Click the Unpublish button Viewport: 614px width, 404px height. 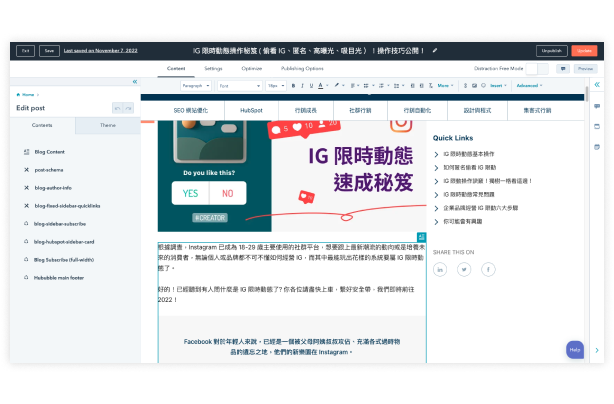click(x=550, y=50)
